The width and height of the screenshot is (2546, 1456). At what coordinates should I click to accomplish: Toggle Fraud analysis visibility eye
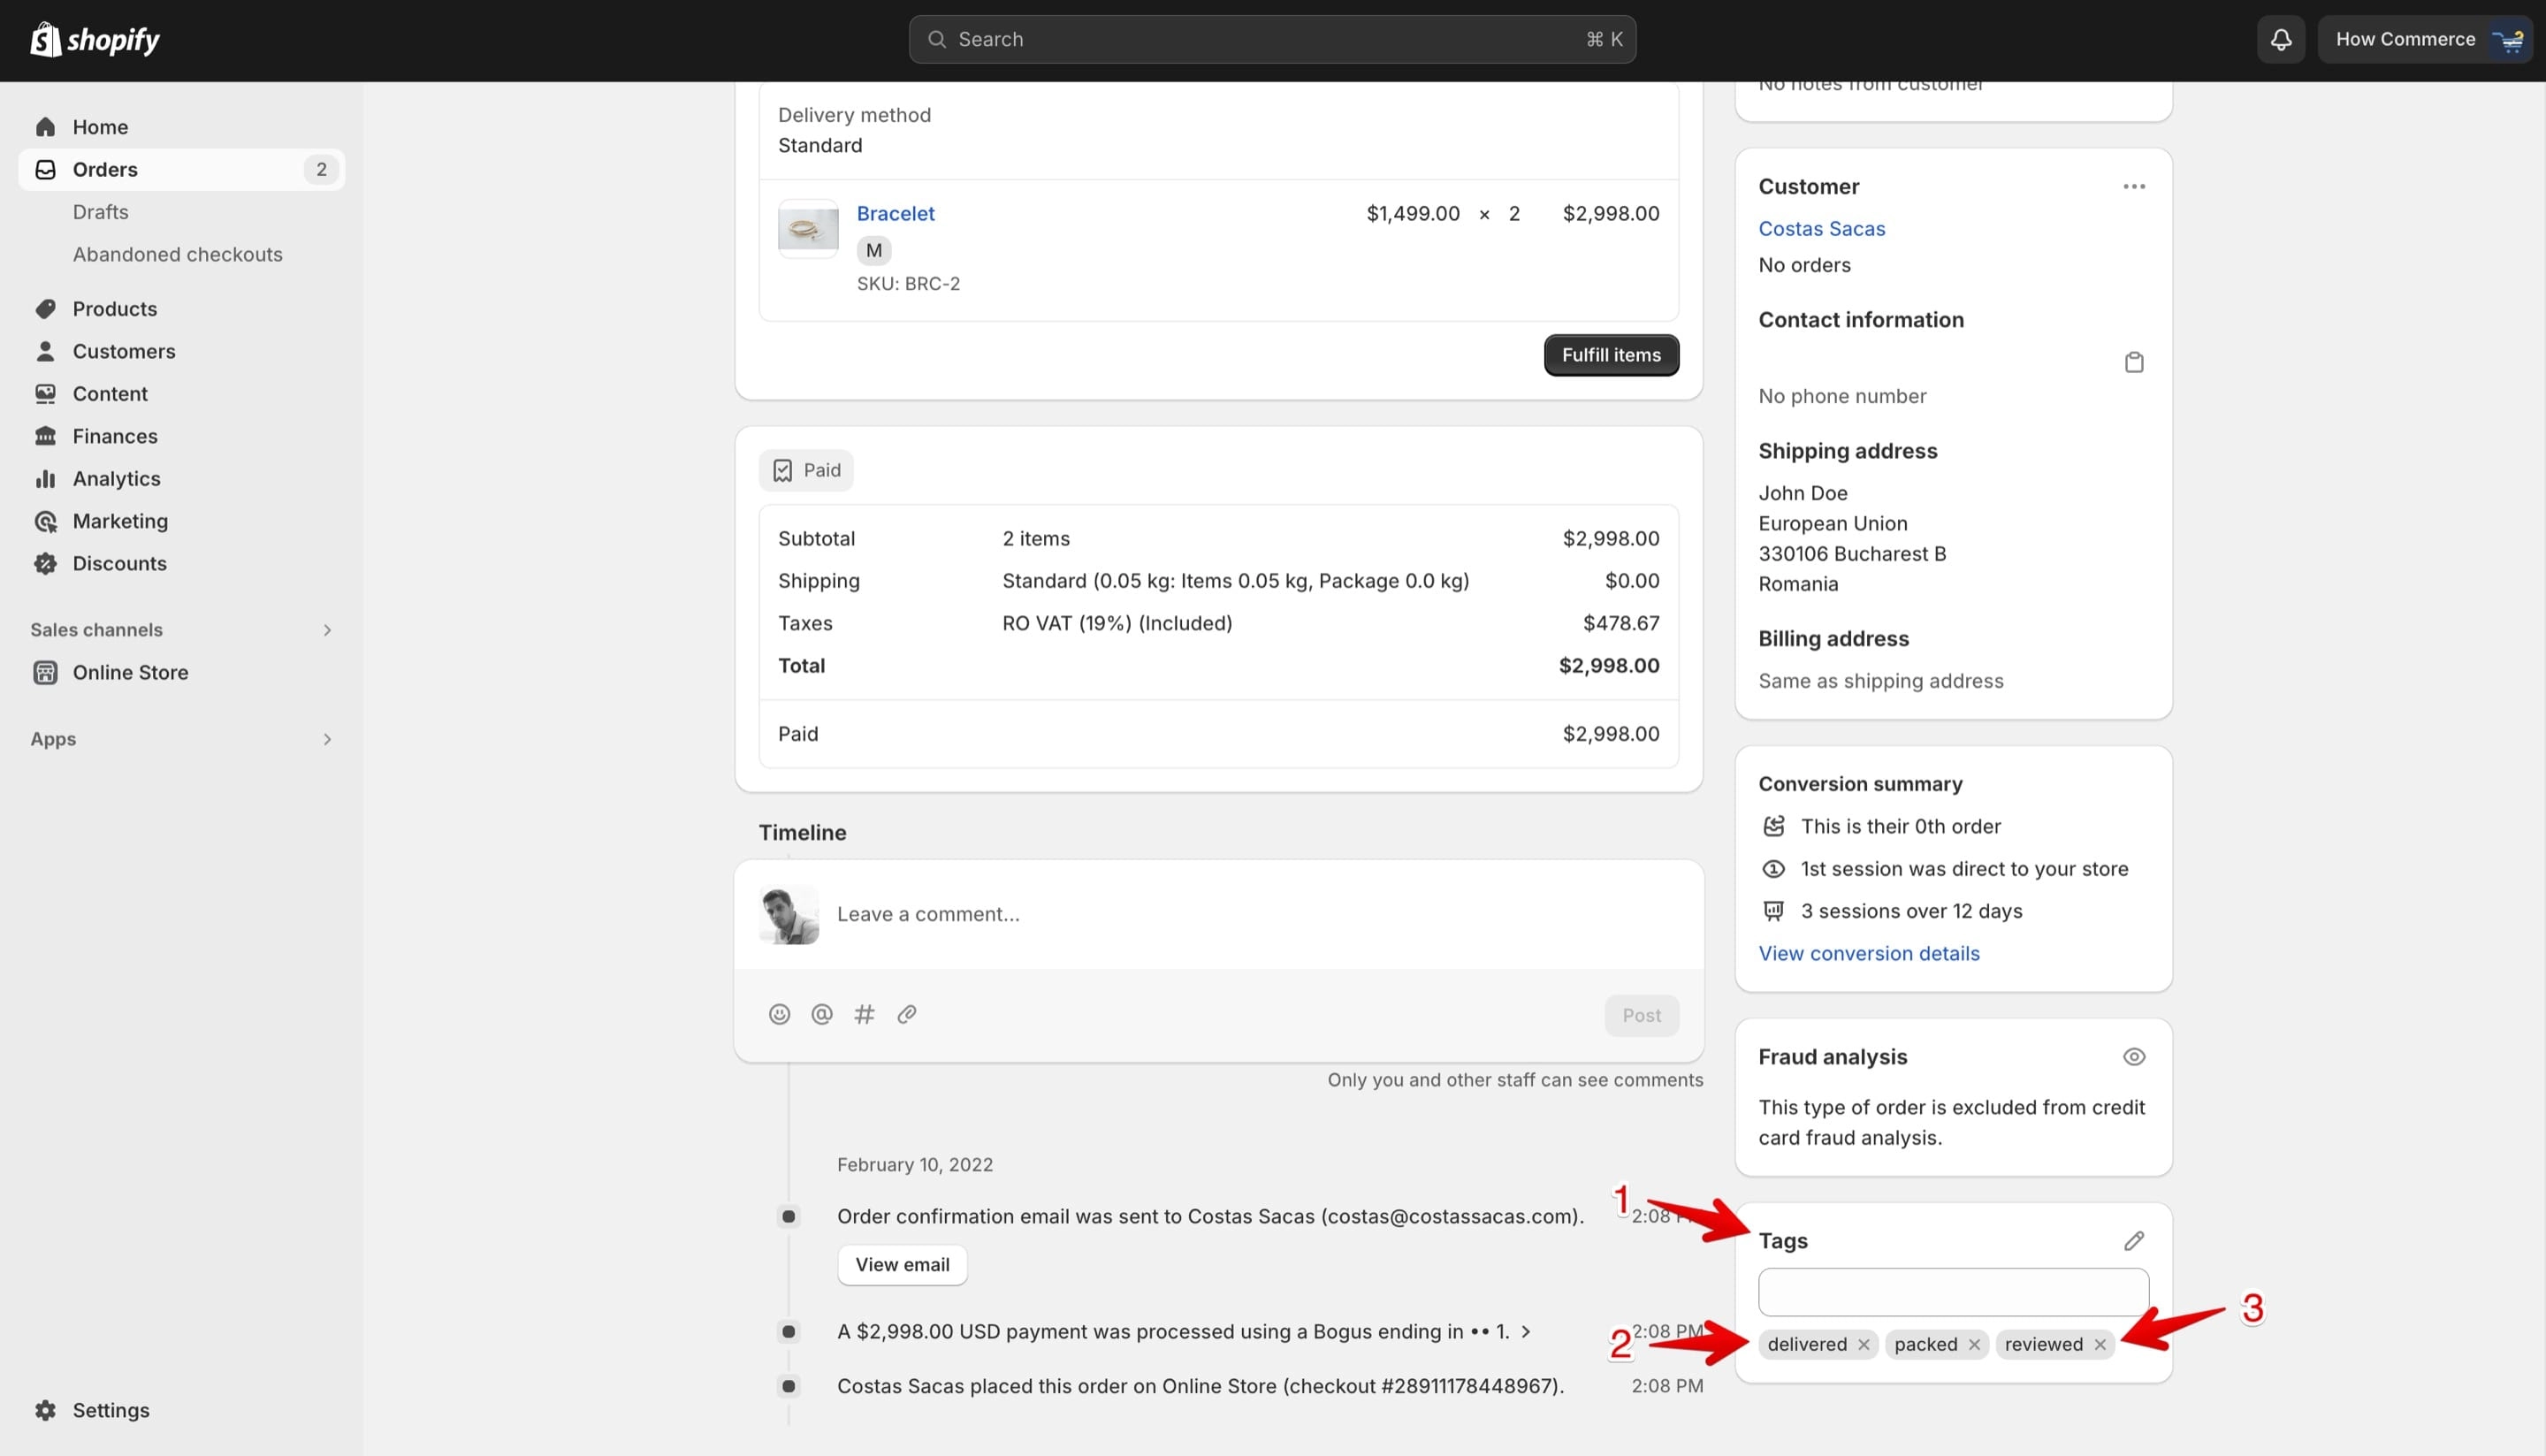click(x=2134, y=1057)
